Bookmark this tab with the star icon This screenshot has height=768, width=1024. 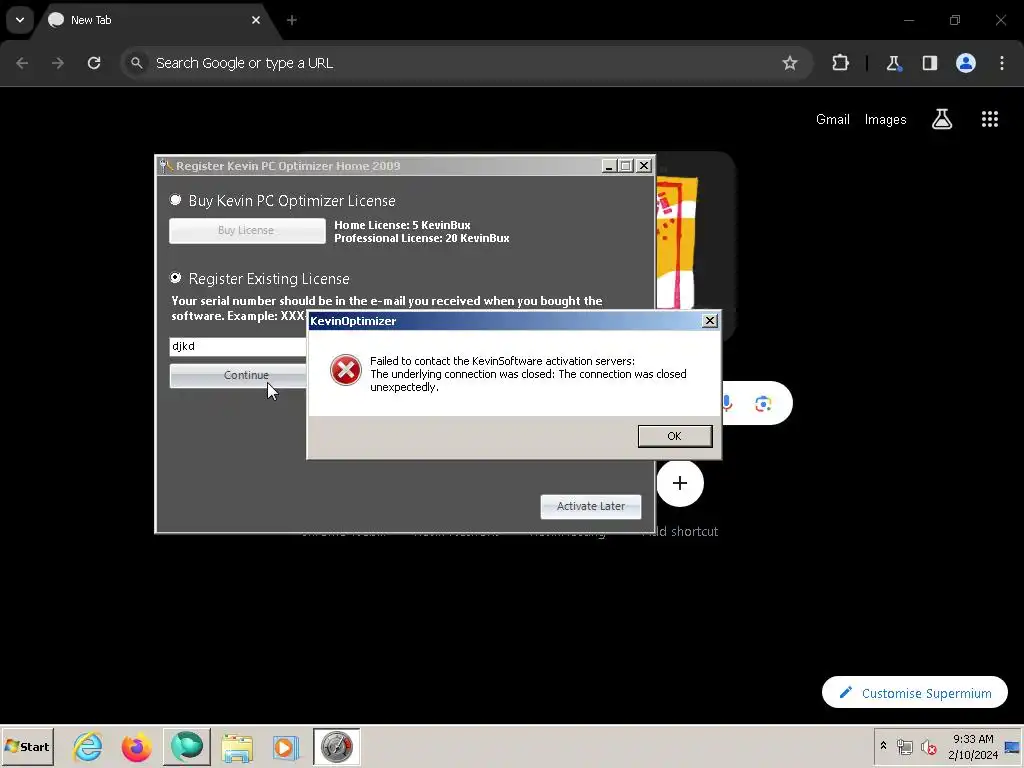tap(790, 63)
